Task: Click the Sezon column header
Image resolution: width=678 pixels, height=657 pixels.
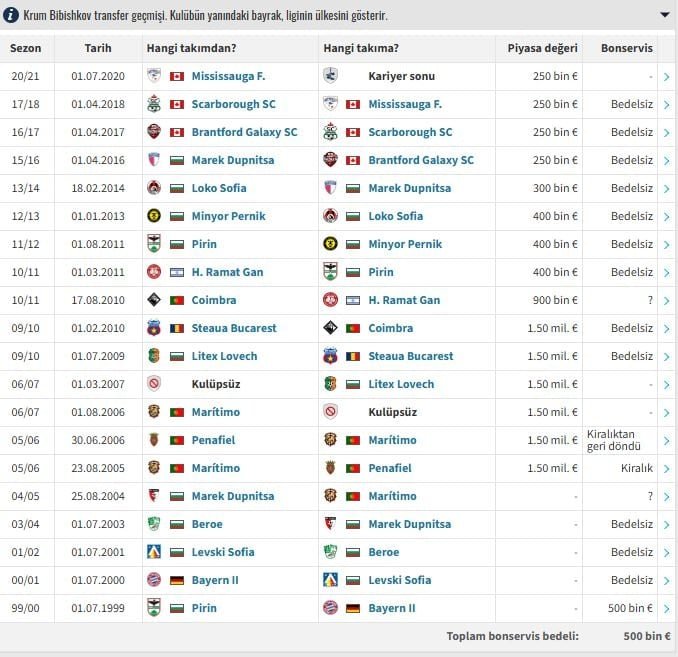Action: [26, 48]
